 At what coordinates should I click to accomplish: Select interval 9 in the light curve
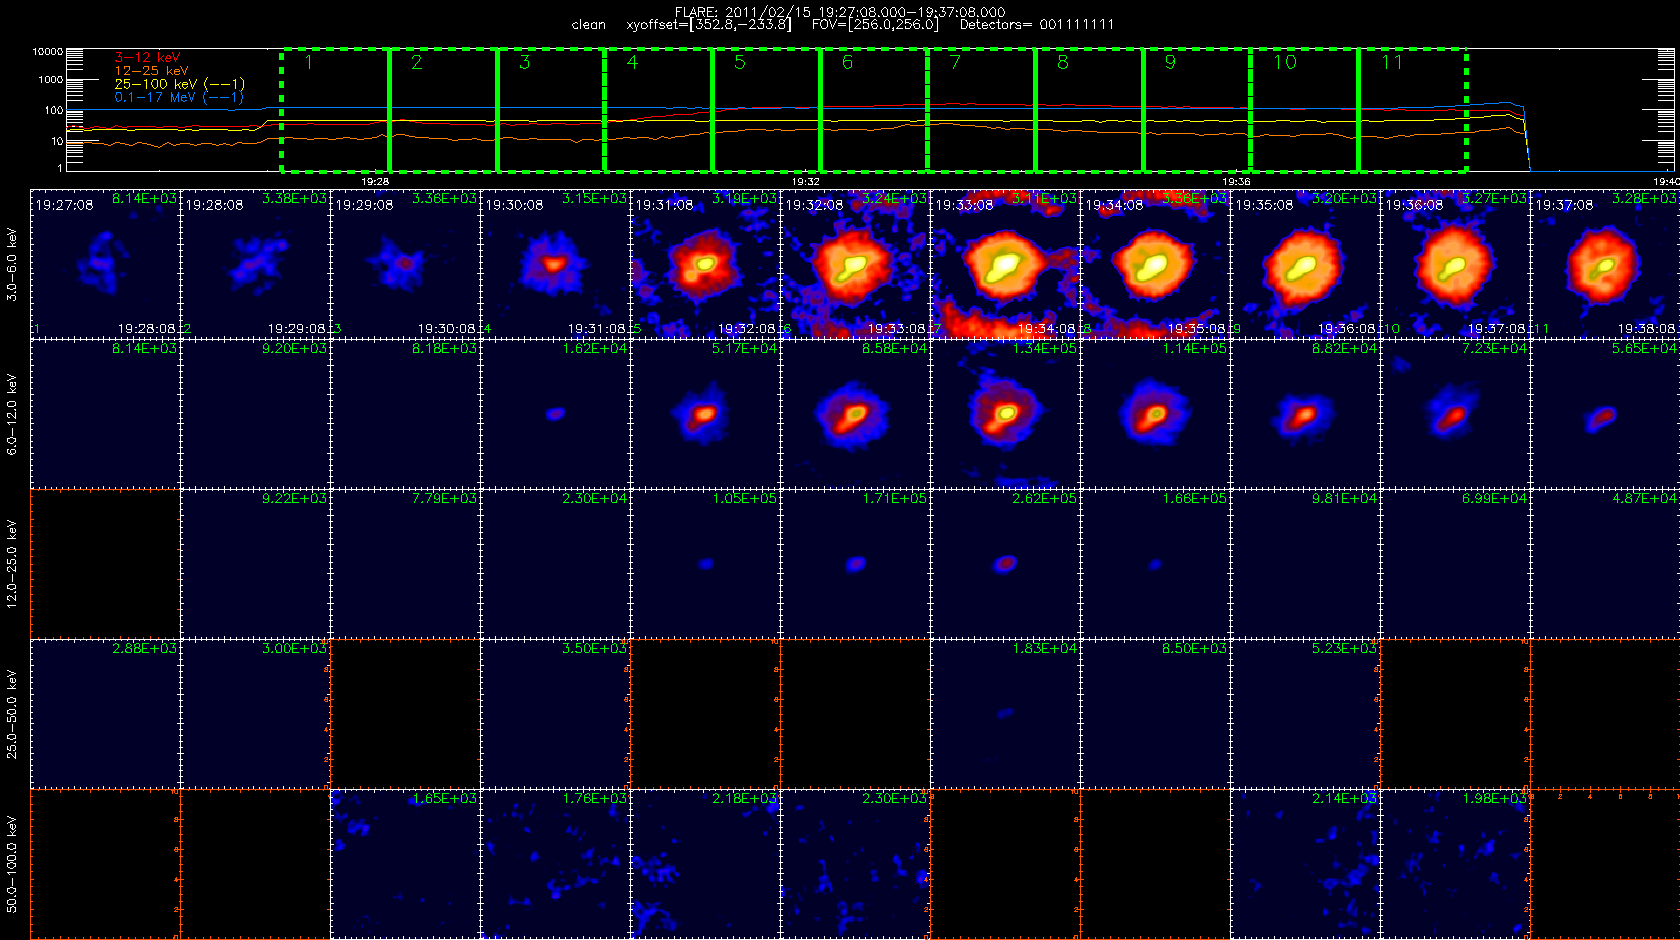coord(1197,110)
